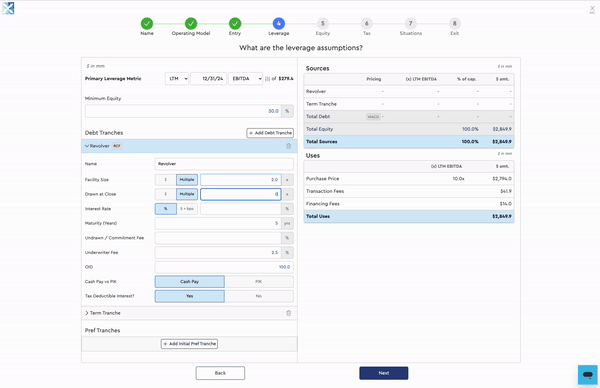The height and width of the screenshot is (388, 600).
Task: Click Add Debt Tranche button
Action: (x=270, y=133)
